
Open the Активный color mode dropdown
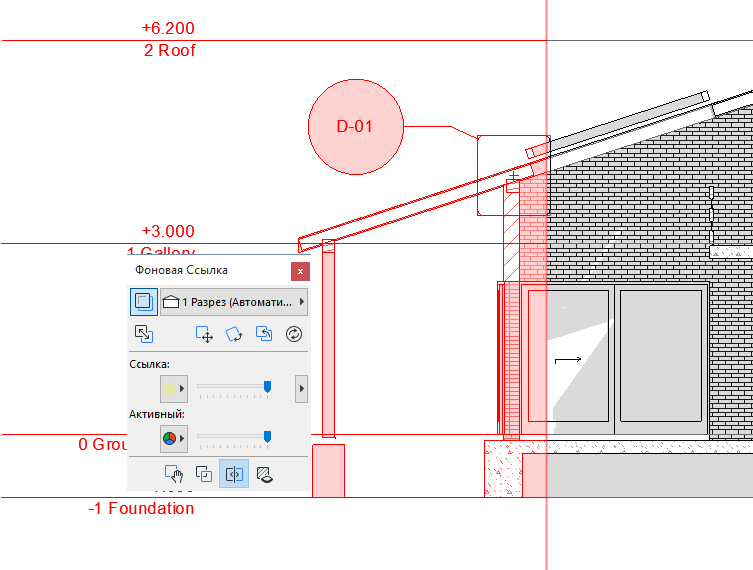pyautogui.click(x=174, y=438)
